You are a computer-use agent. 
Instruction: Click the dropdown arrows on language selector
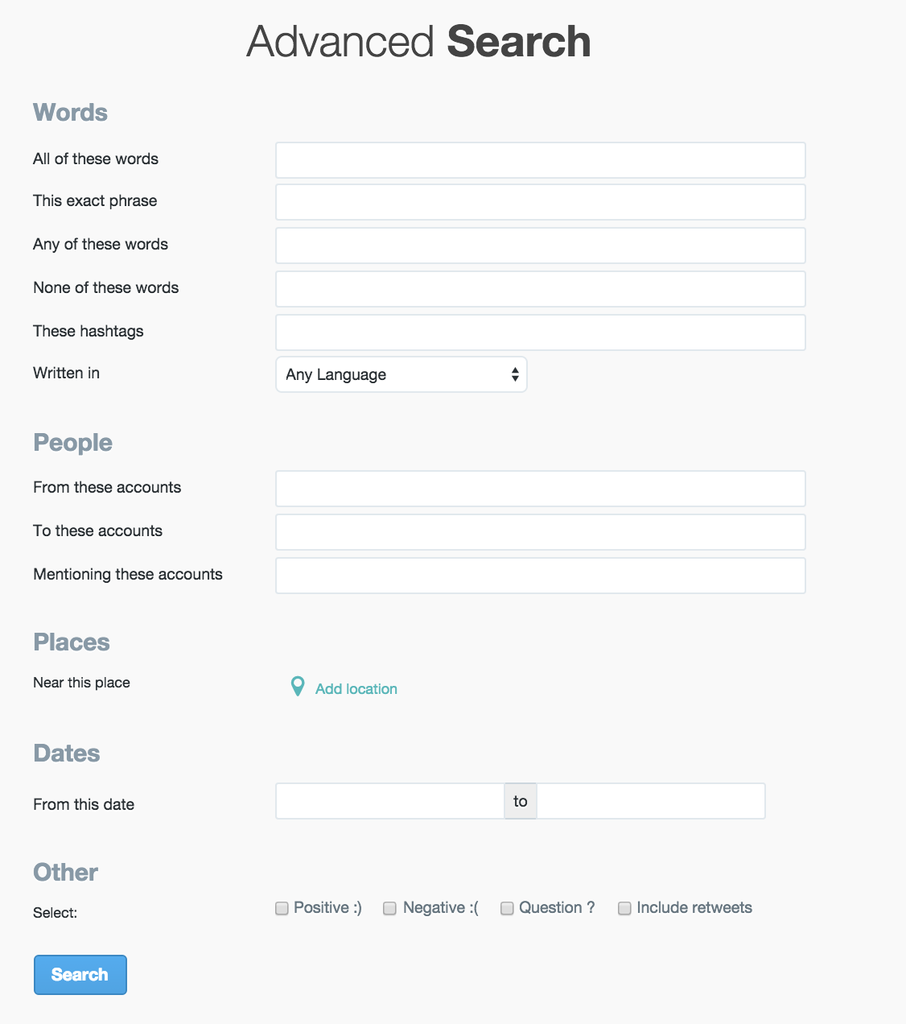515,375
